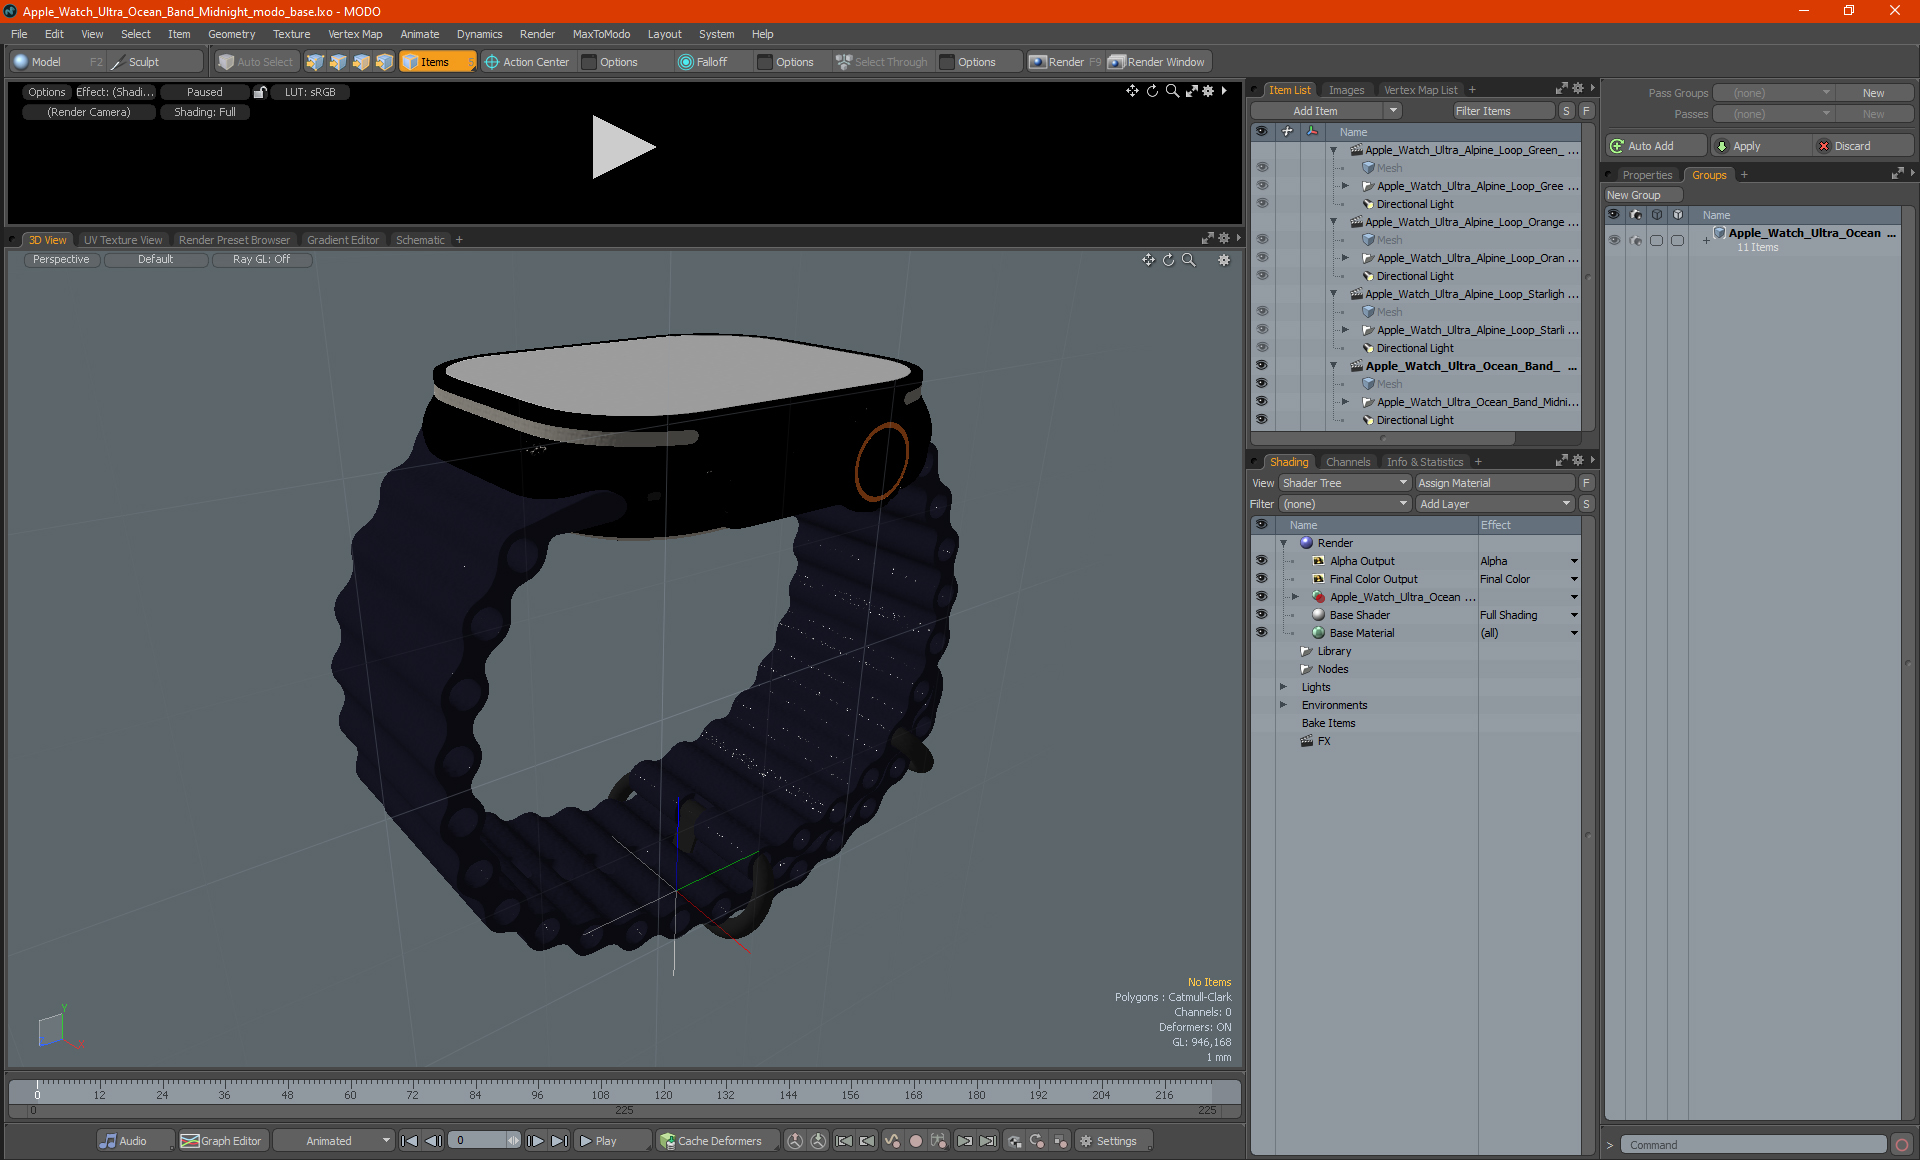Open the Vertex Map menu
1920x1160 pixels.
(x=355, y=34)
